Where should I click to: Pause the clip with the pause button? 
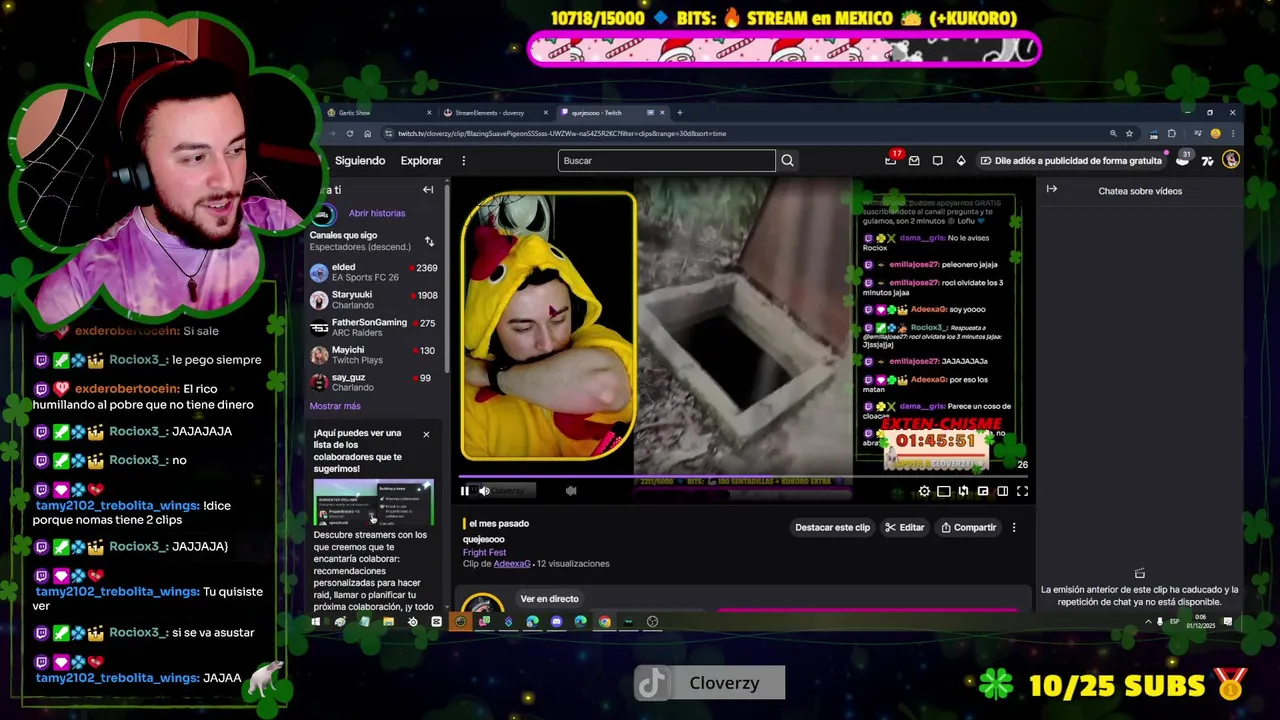(x=465, y=491)
